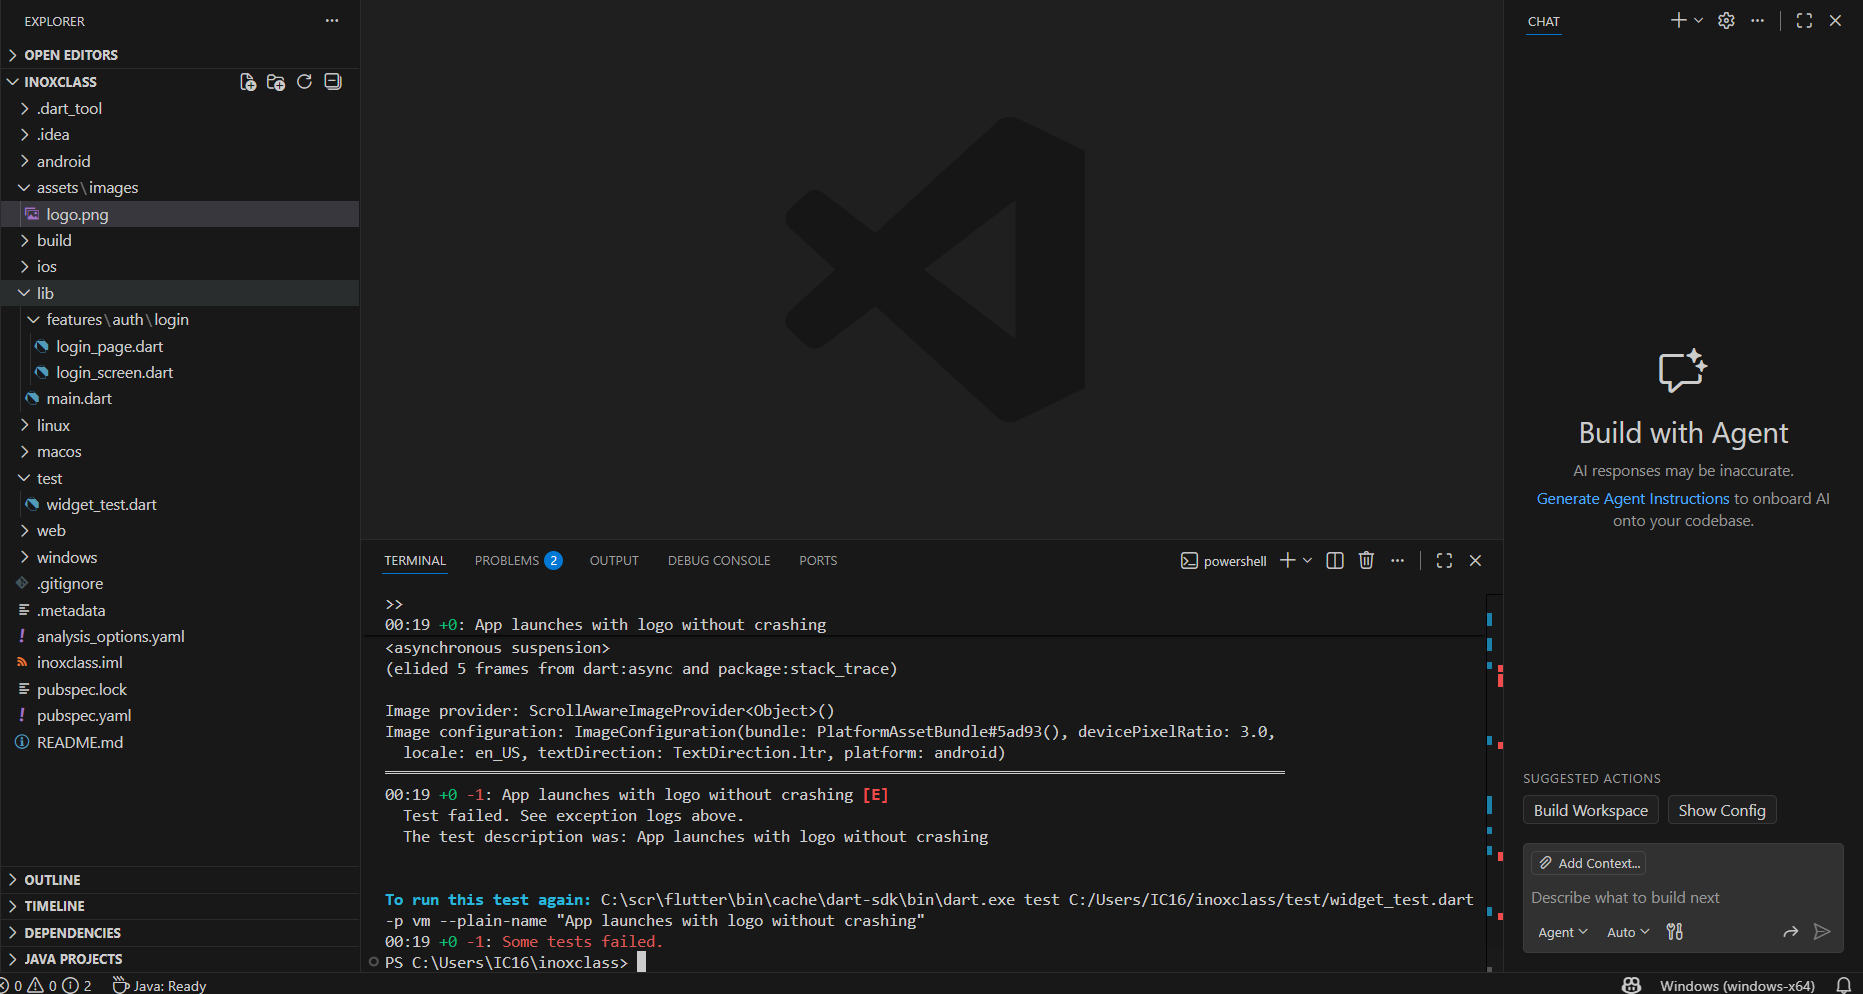Open notifications bell in status bar
The height and width of the screenshot is (994, 1863).
point(1844,985)
